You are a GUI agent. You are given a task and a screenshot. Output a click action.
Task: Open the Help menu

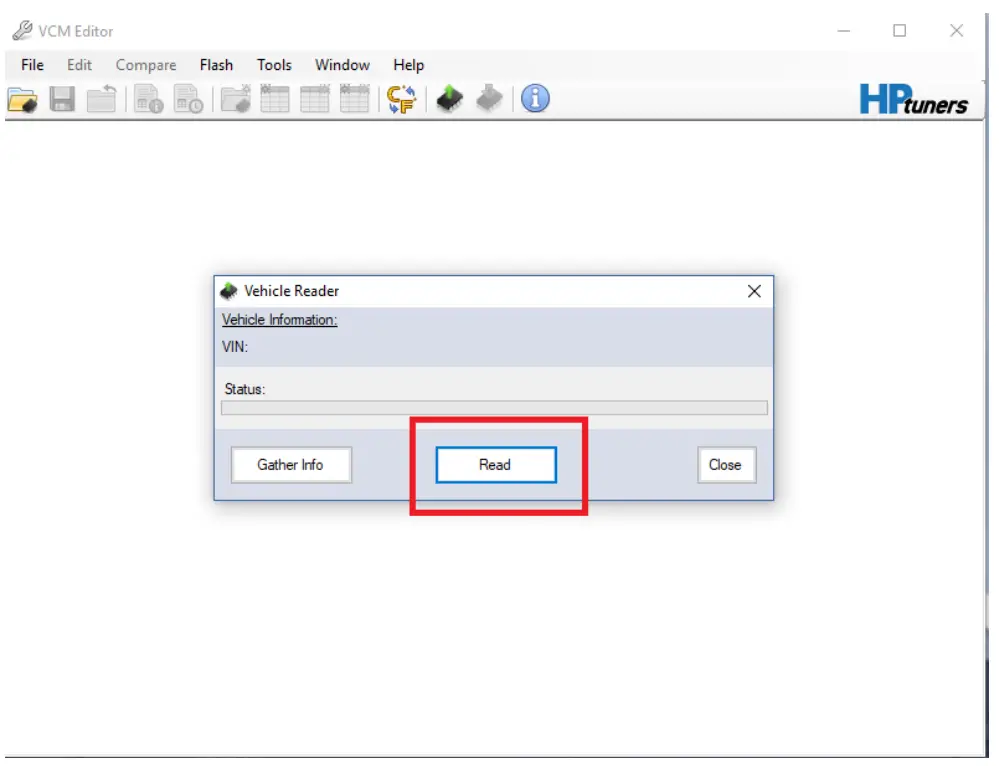(x=407, y=64)
